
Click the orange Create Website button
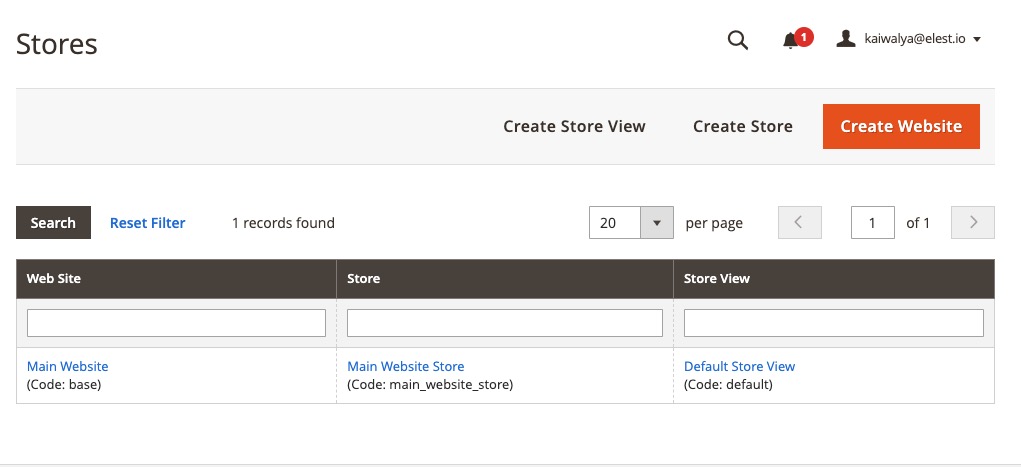[901, 126]
